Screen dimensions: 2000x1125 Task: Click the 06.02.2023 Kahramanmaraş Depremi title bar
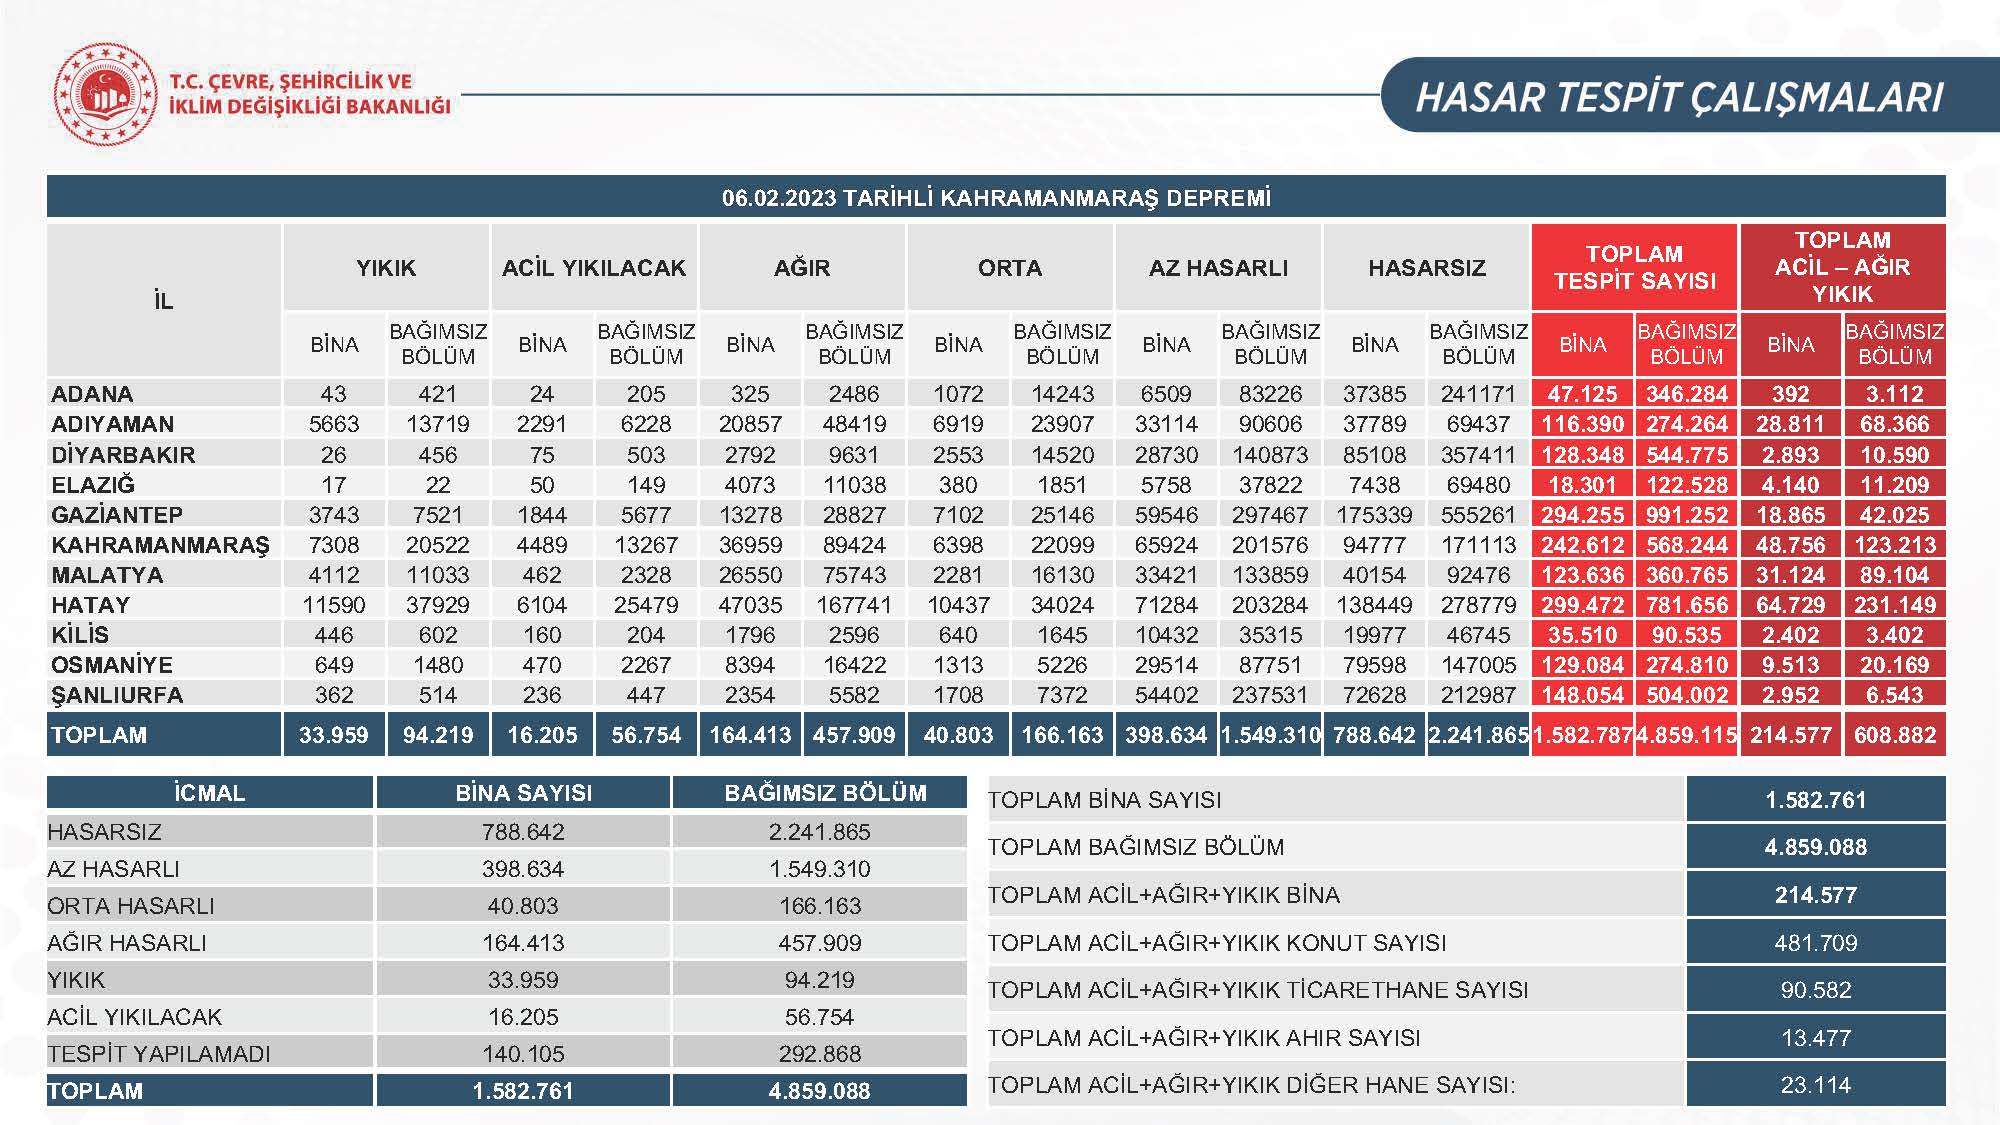[996, 197]
